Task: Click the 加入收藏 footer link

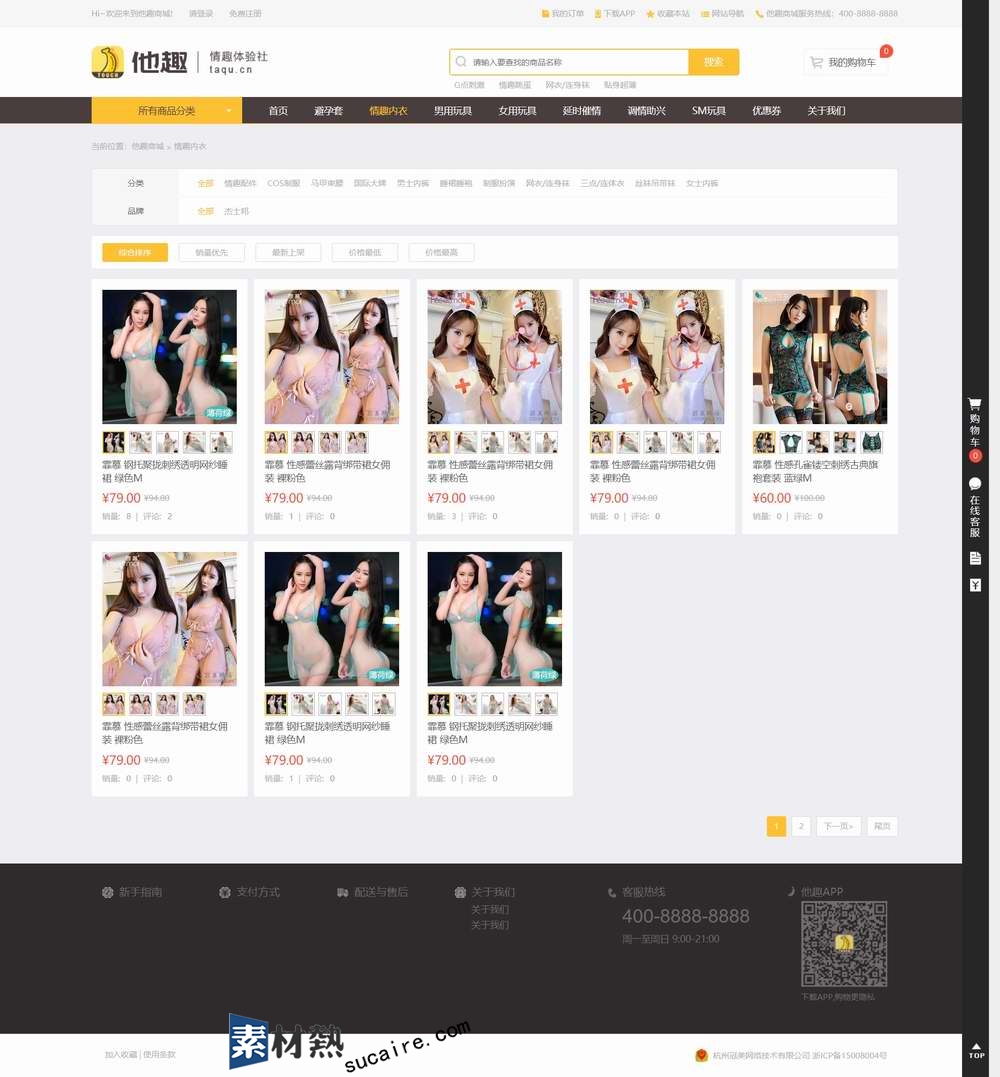Action: [121, 1054]
